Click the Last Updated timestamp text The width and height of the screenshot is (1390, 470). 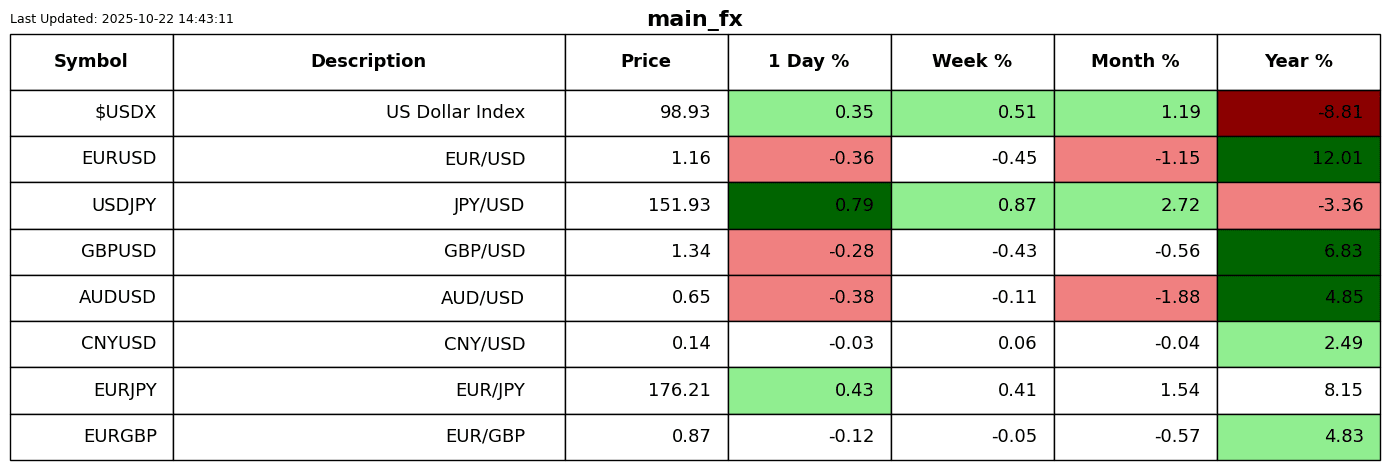122,19
